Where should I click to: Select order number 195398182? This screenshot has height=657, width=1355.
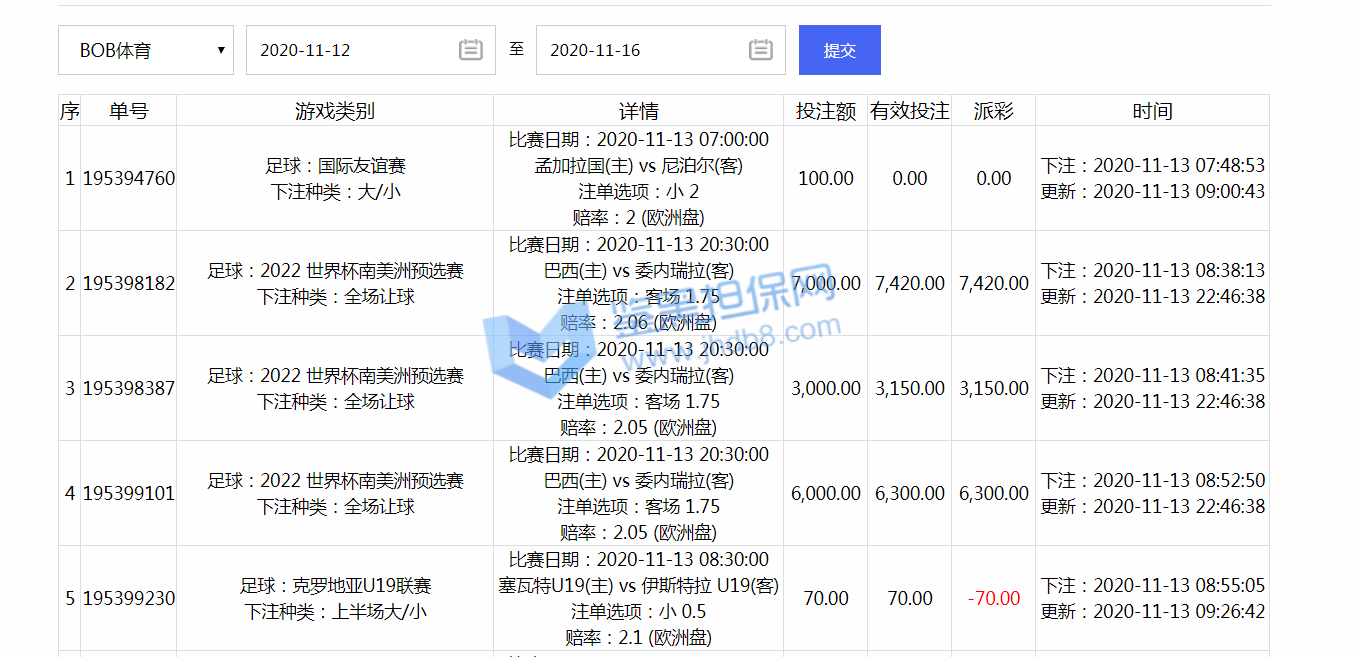[128, 284]
